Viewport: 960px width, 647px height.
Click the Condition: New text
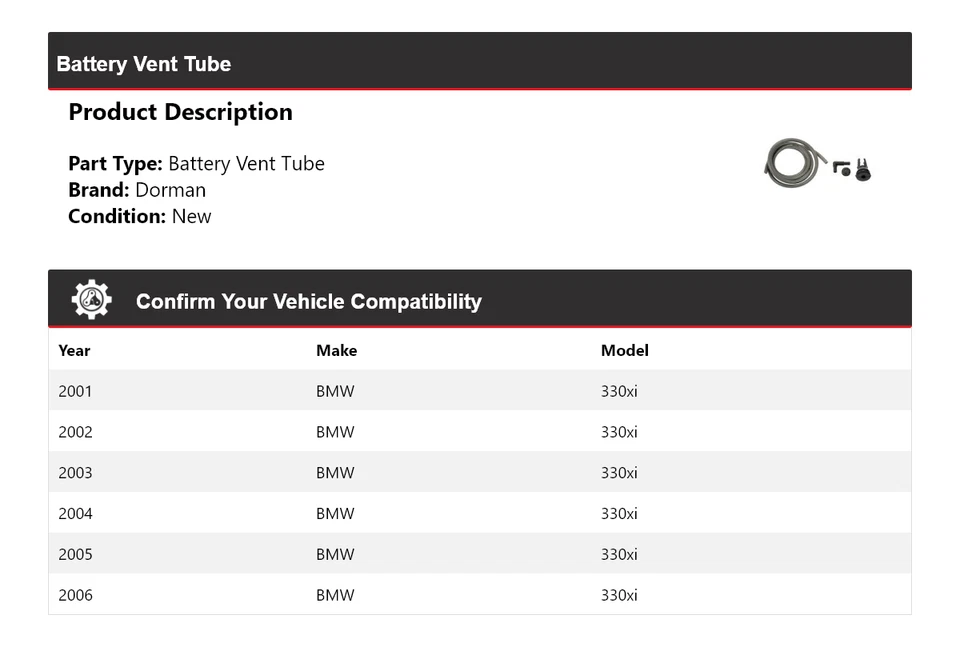click(140, 216)
